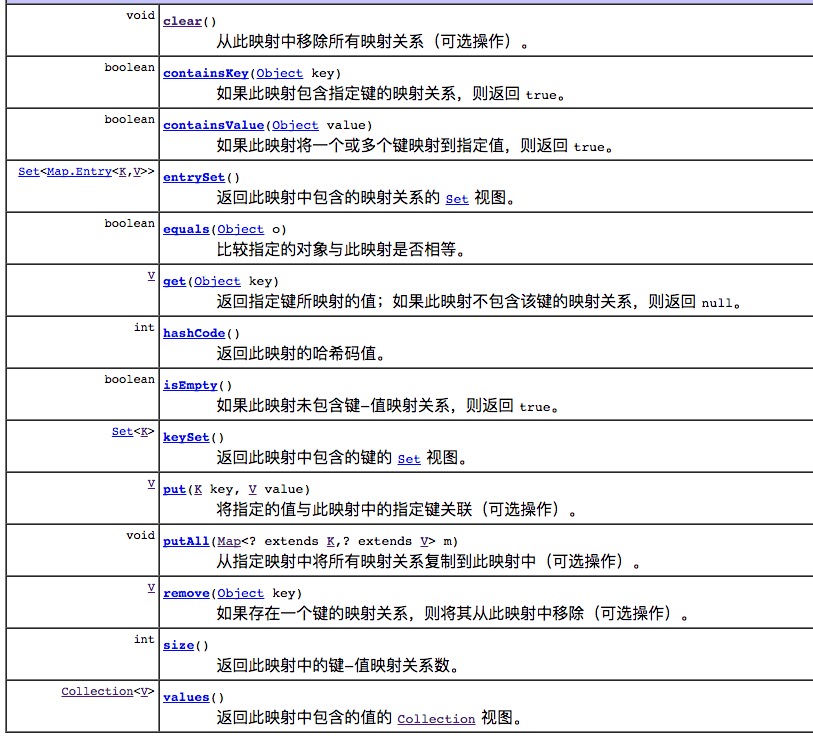Open the hashCode method link

tap(194, 333)
